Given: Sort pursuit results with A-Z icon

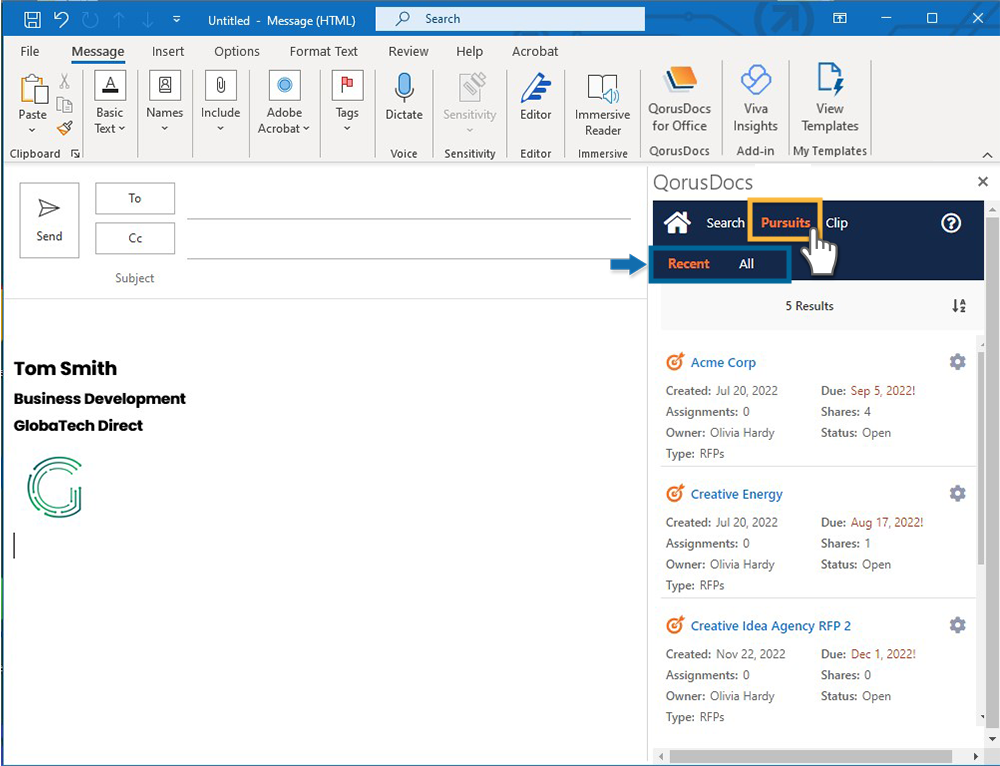Looking at the screenshot, I should click(959, 306).
